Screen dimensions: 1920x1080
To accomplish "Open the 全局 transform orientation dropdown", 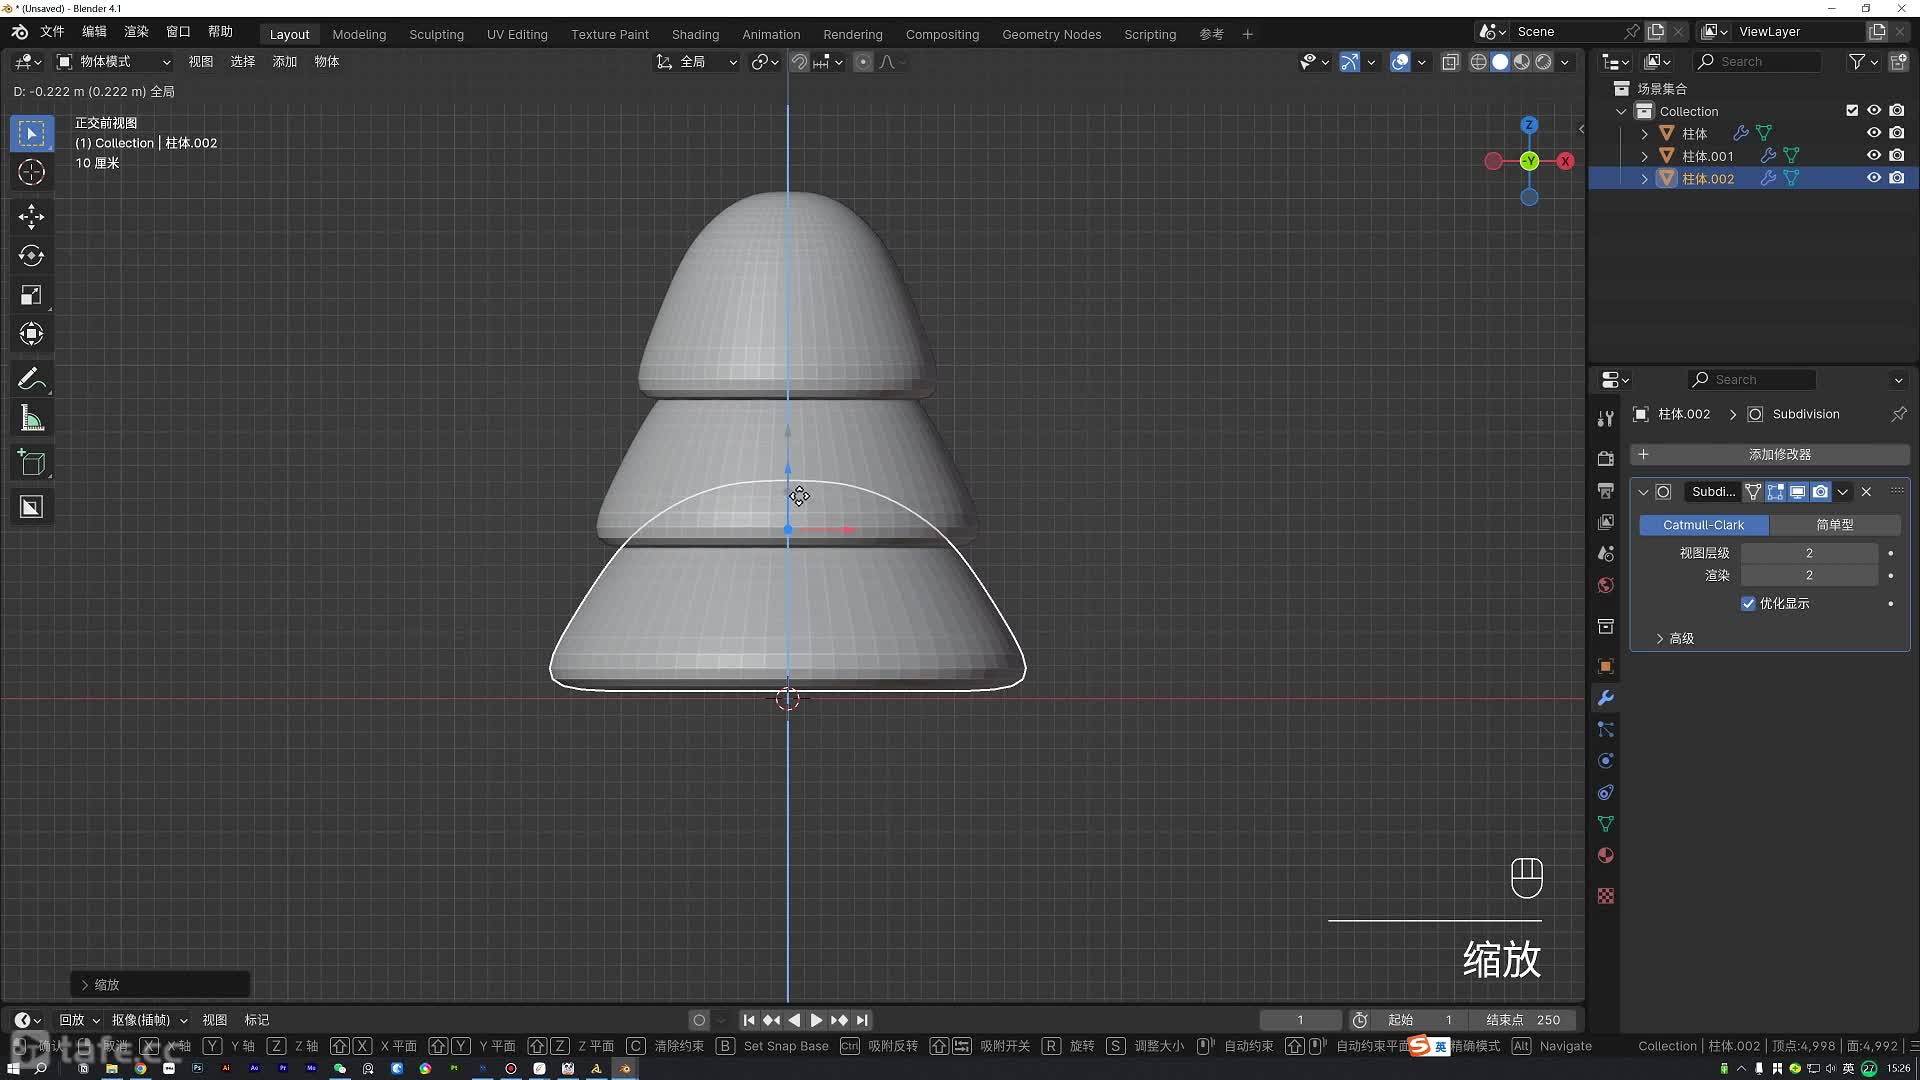I will pyautogui.click(x=696, y=62).
